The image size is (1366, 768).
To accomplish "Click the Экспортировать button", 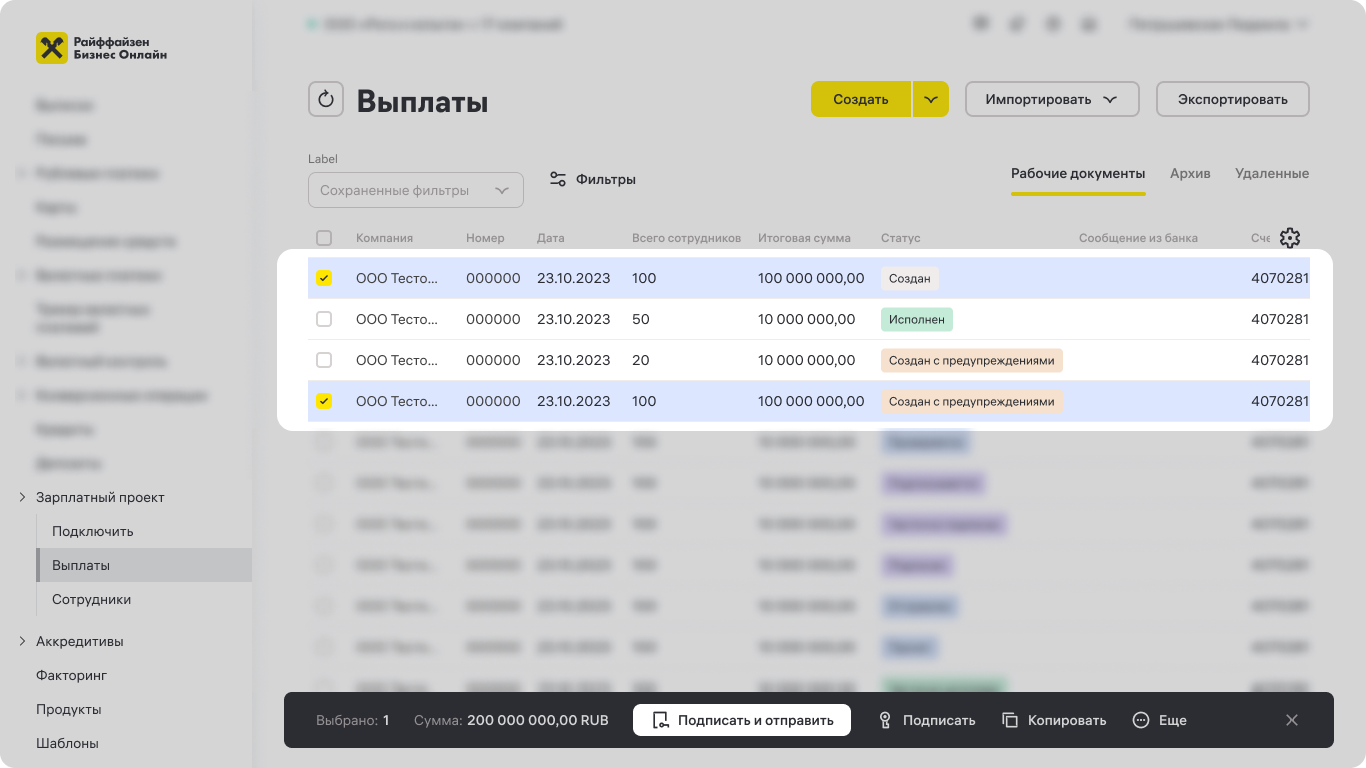I will (x=1233, y=99).
